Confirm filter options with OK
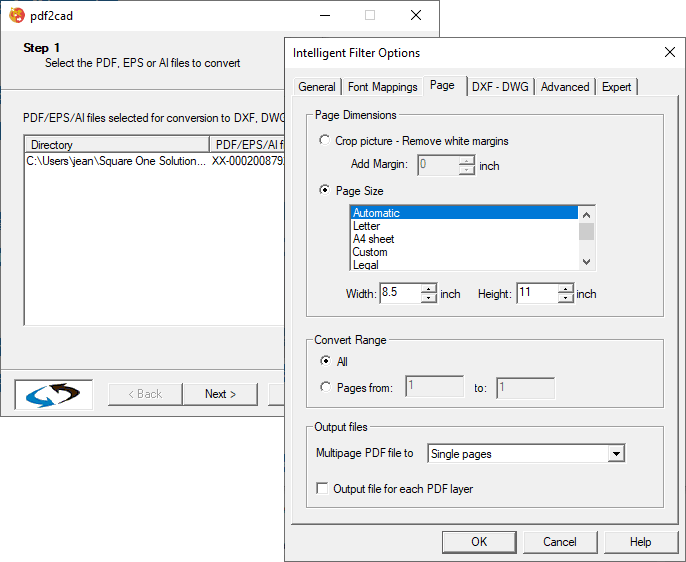The image size is (686, 562). click(x=479, y=542)
